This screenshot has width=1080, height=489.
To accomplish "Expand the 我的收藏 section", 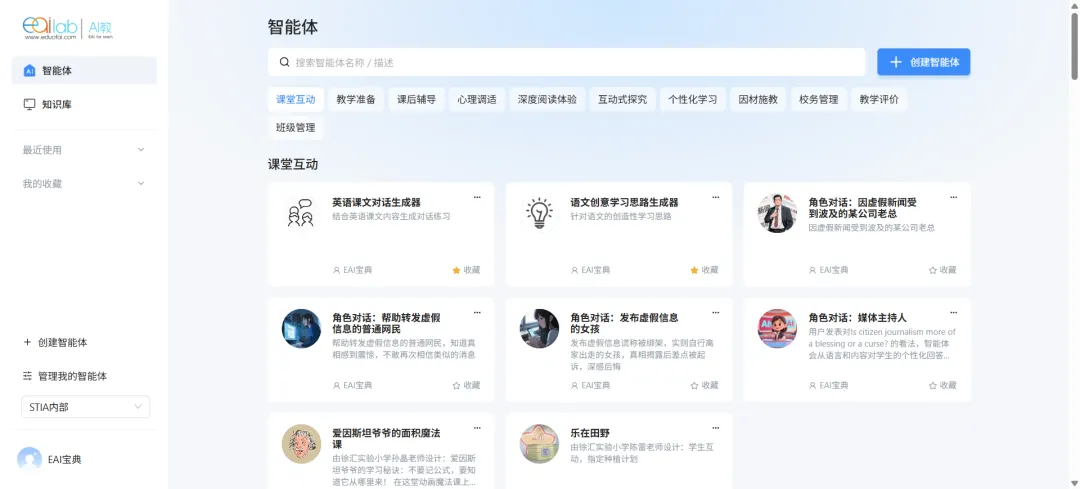I will tap(84, 184).
